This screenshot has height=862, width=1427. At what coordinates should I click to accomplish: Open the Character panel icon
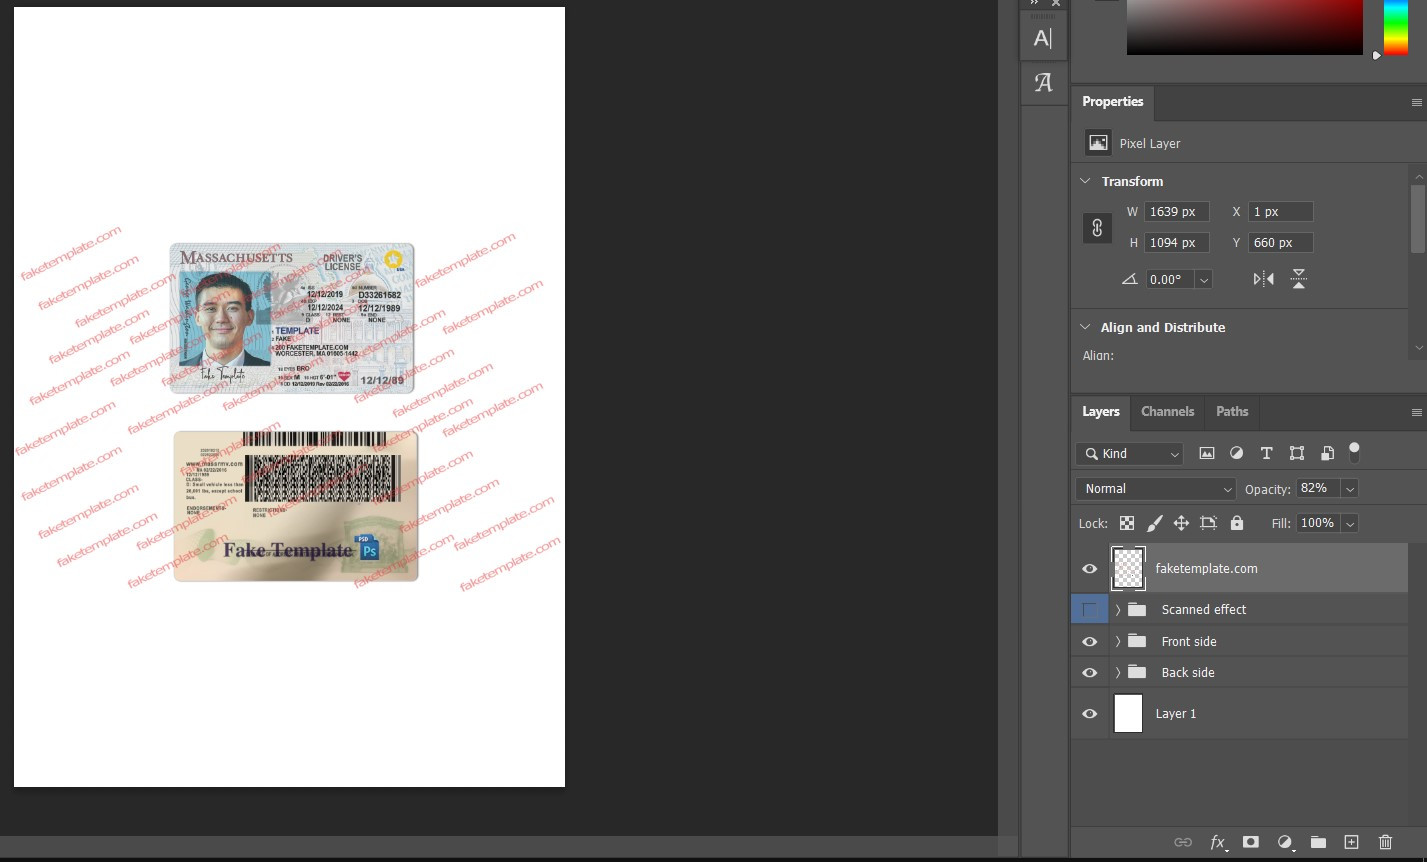click(x=1043, y=39)
